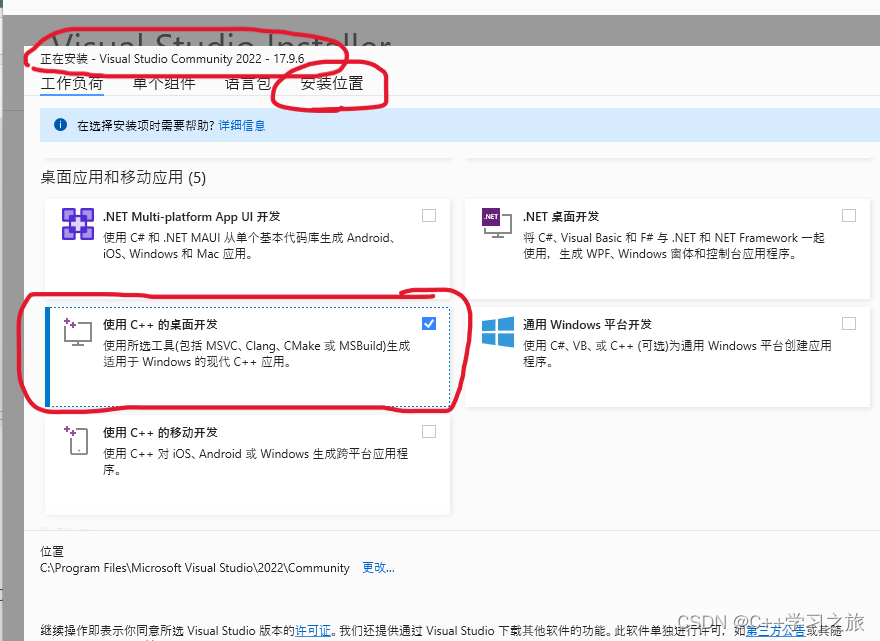This screenshot has width=880, height=641.
Task: Click the 正在安装 - Visual Studio Community 2022 title
Action: [172, 59]
